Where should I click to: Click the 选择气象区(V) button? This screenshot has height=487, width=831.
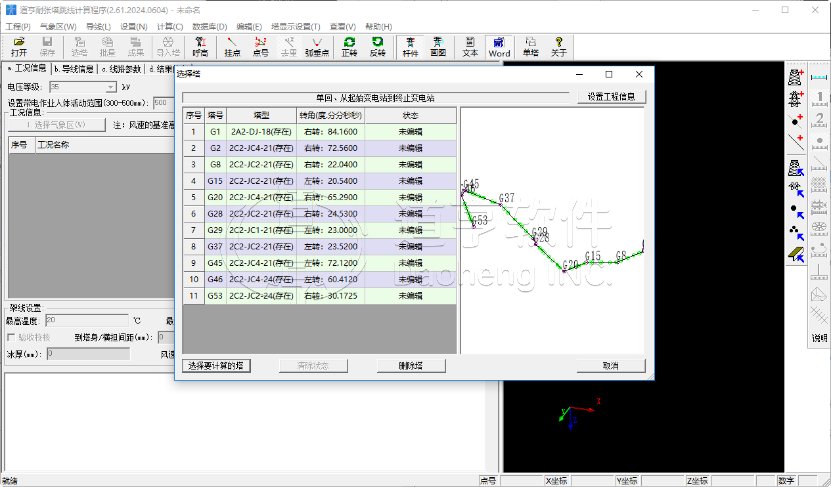(x=56, y=125)
